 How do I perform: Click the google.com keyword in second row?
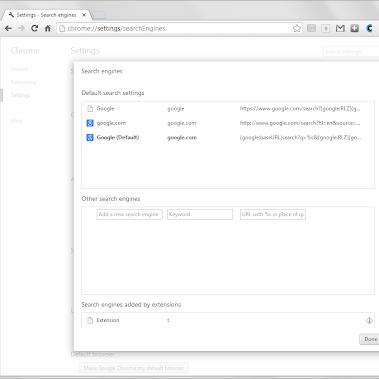point(182,123)
